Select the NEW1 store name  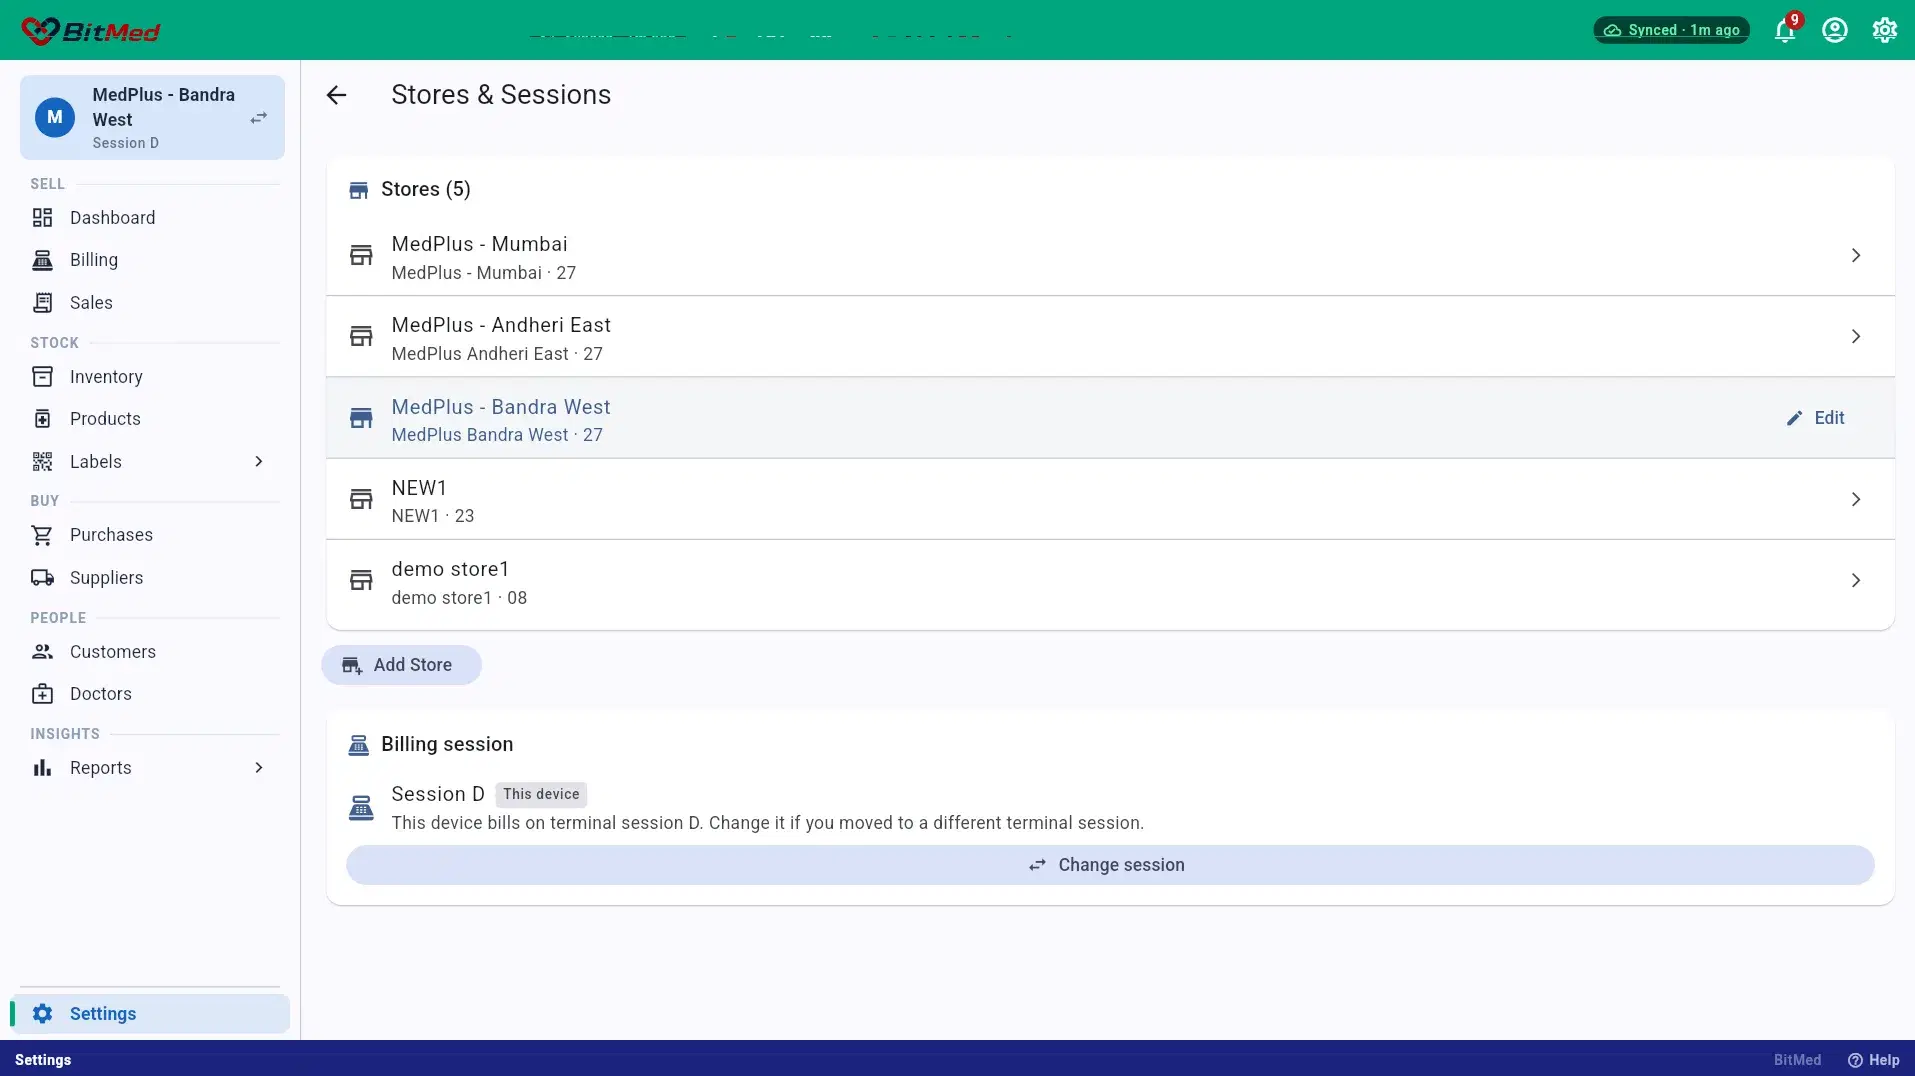coord(419,488)
